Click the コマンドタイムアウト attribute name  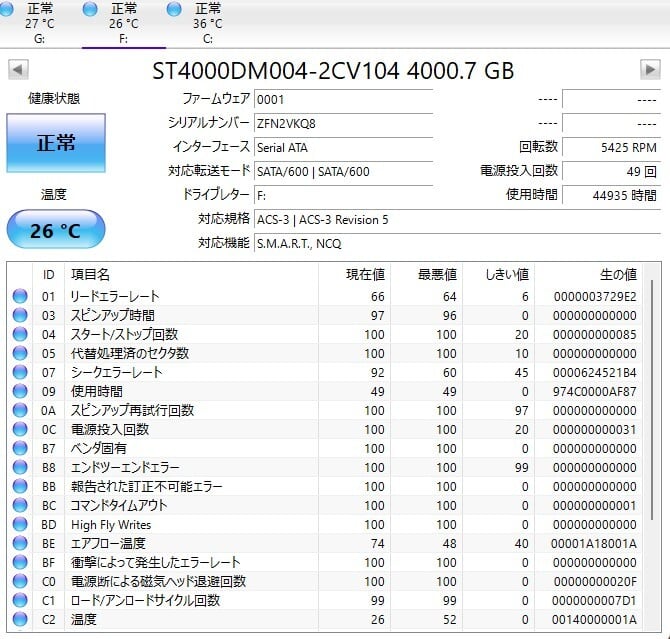click(119, 505)
